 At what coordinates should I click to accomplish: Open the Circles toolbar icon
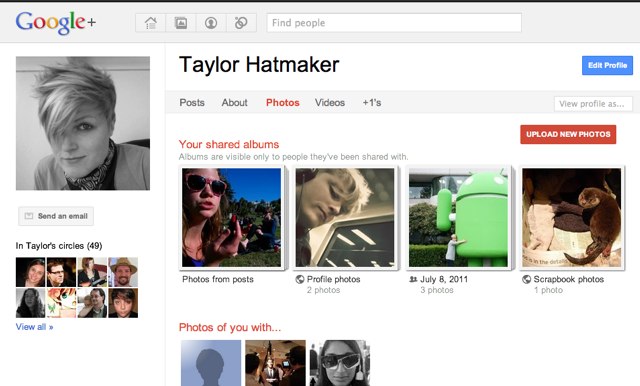(x=241, y=23)
